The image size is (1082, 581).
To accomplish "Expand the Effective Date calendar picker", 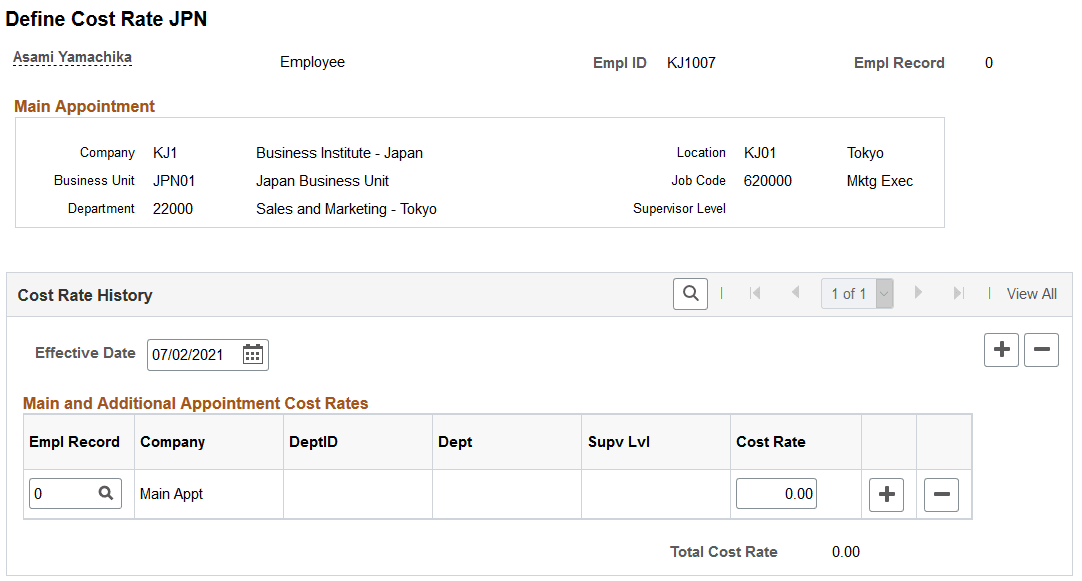I will point(252,354).
